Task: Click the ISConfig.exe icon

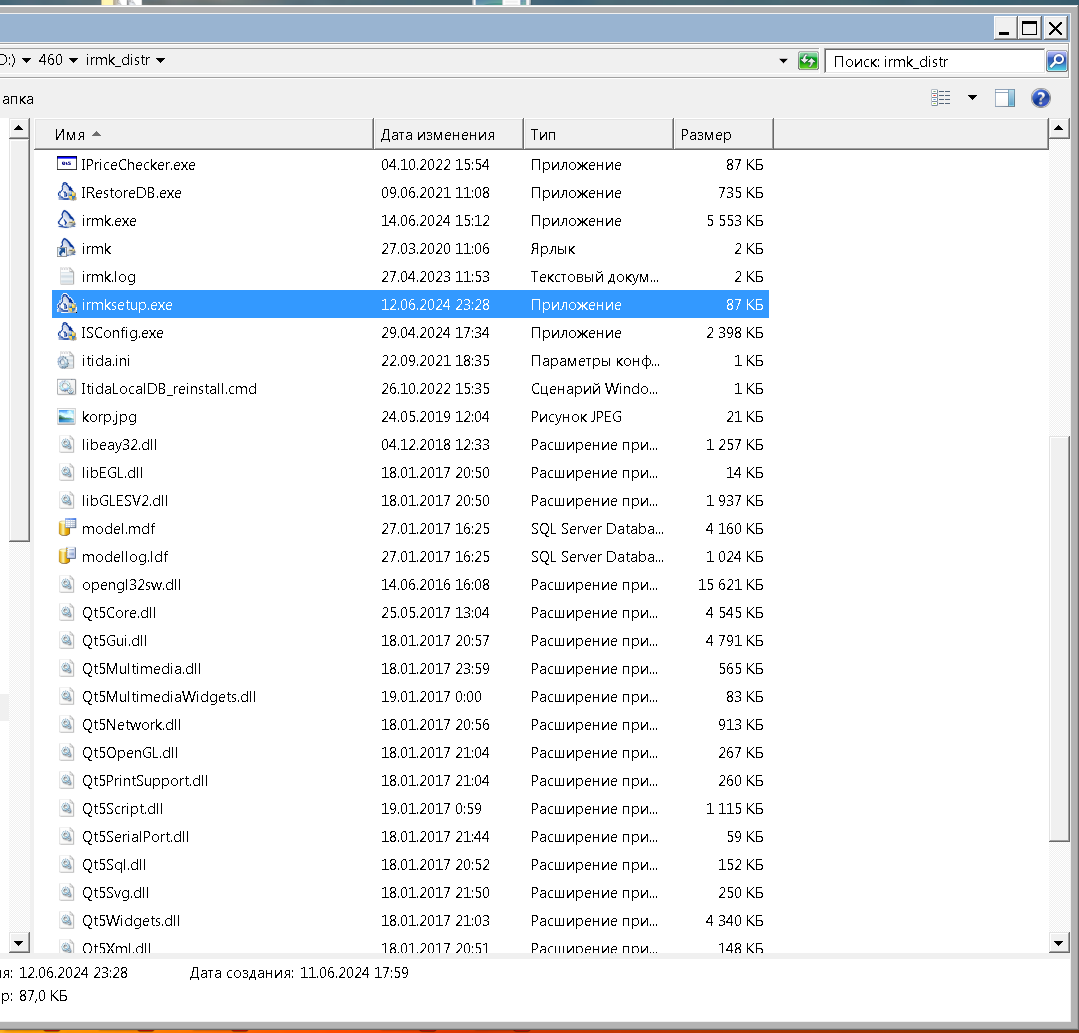Action: point(66,332)
